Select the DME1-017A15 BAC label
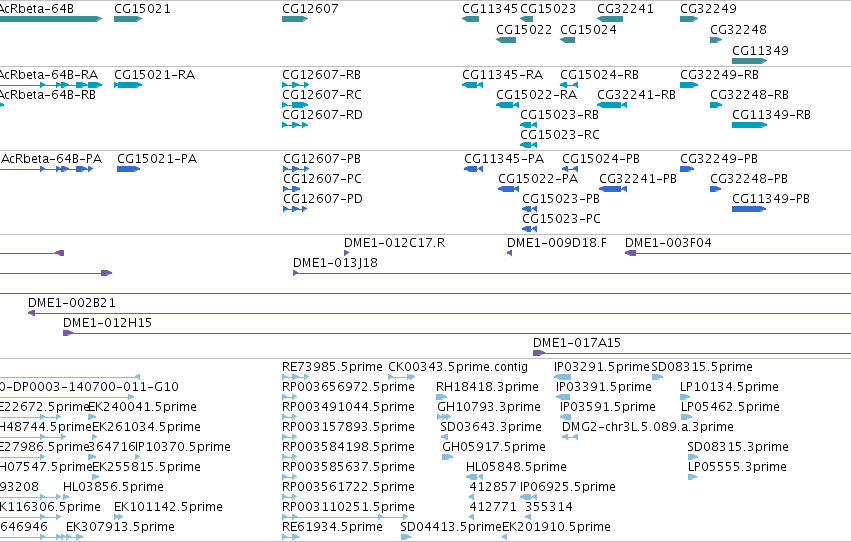Image resolution: width=851 pixels, height=542 pixels. (x=577, y=342)
